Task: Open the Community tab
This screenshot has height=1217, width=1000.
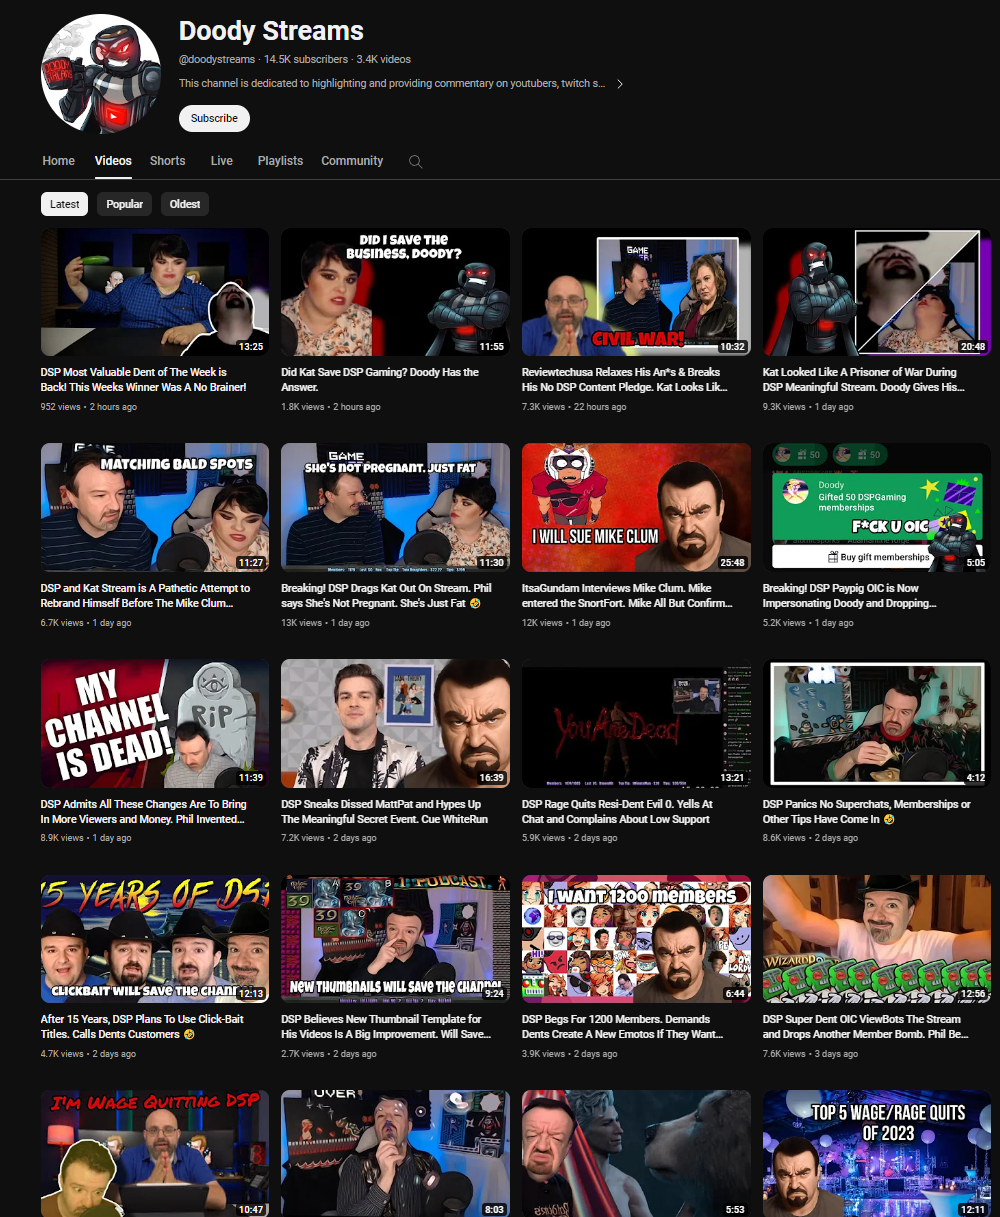Action: click(352, 161)
